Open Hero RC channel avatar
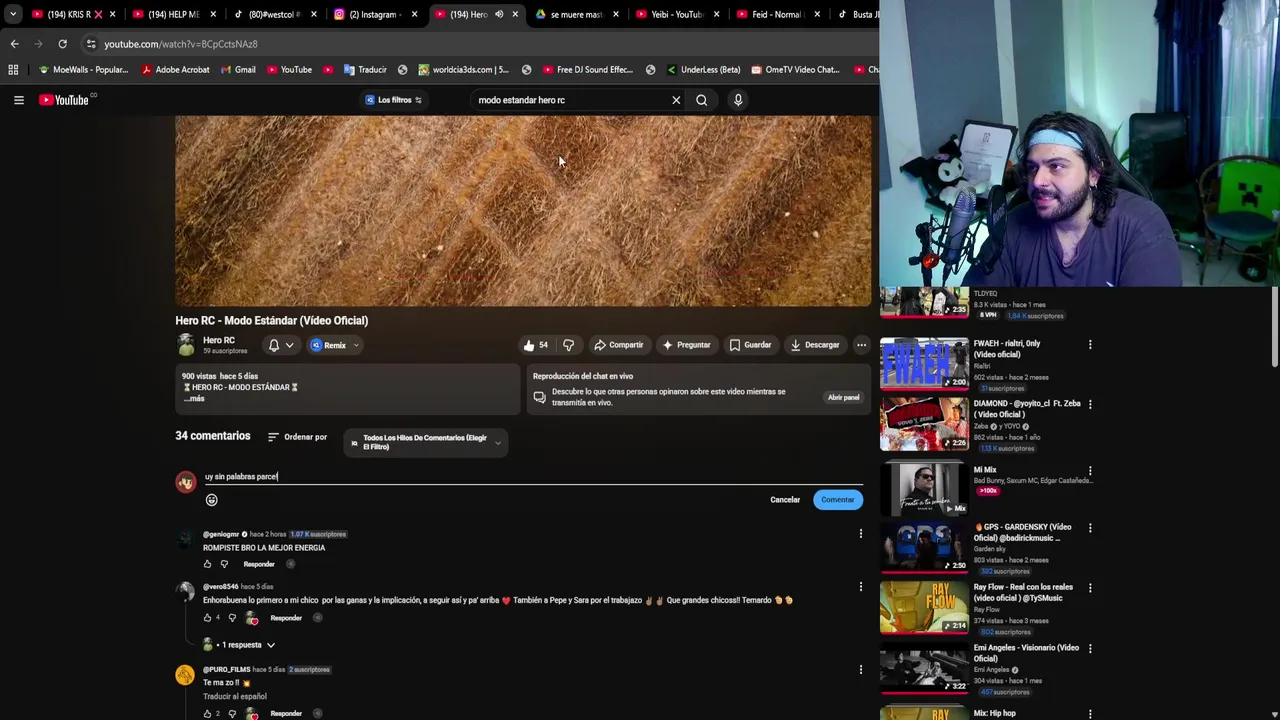Viewport: 1280px width, 720px height. 186,345
